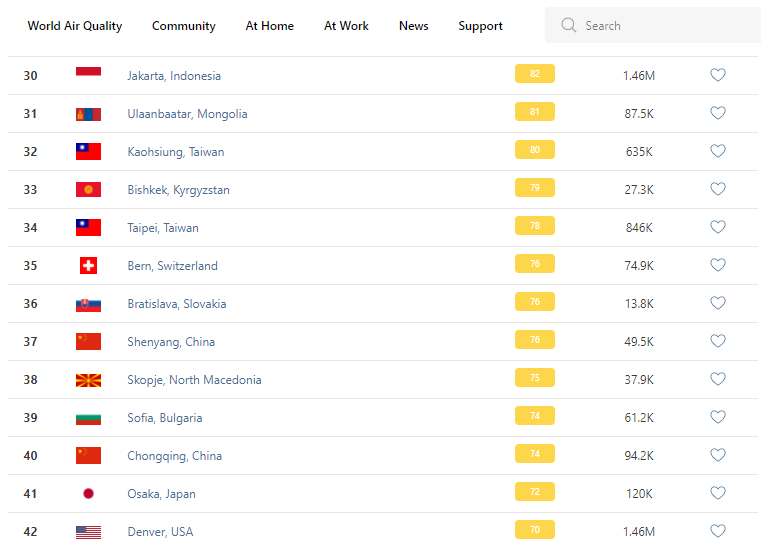Open the World Air Quality menu
This screenshot has width=761, height=547.
(75, 26)
